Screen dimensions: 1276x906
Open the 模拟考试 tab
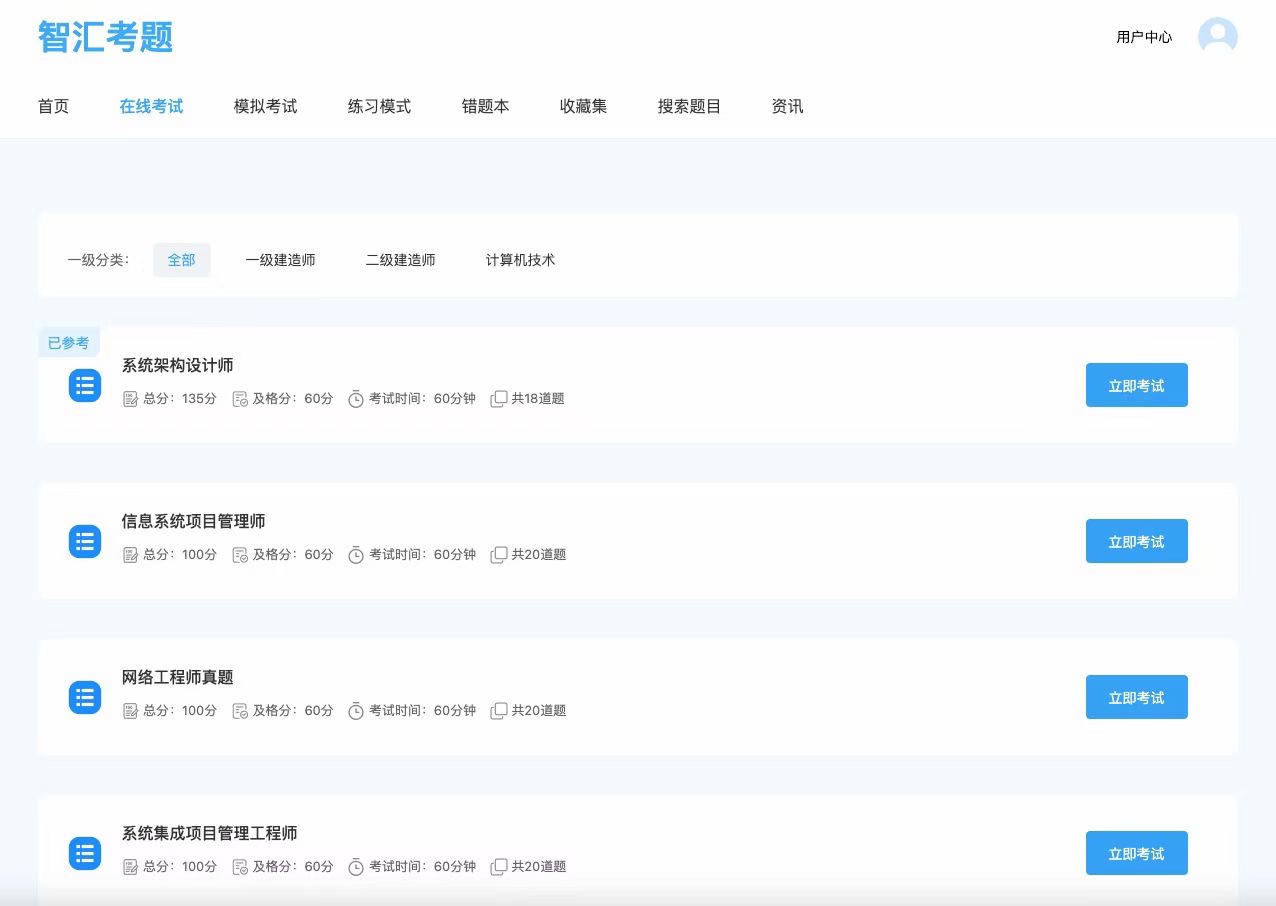coord(265,106)
